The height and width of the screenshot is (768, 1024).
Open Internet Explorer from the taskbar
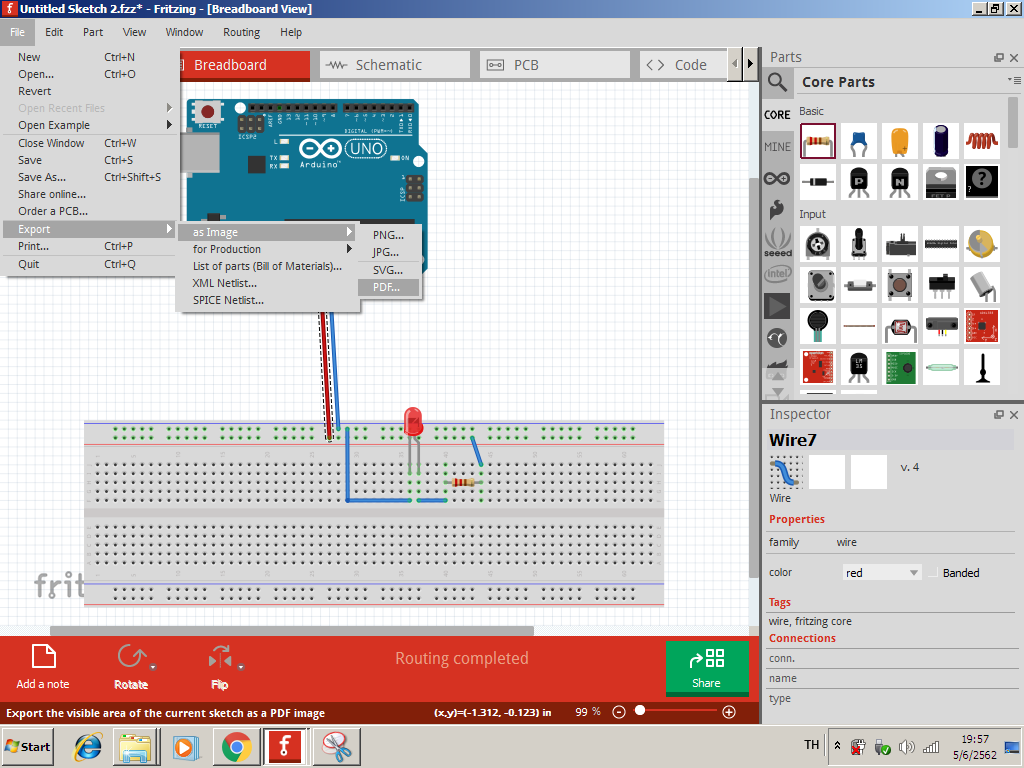[88, 746]
